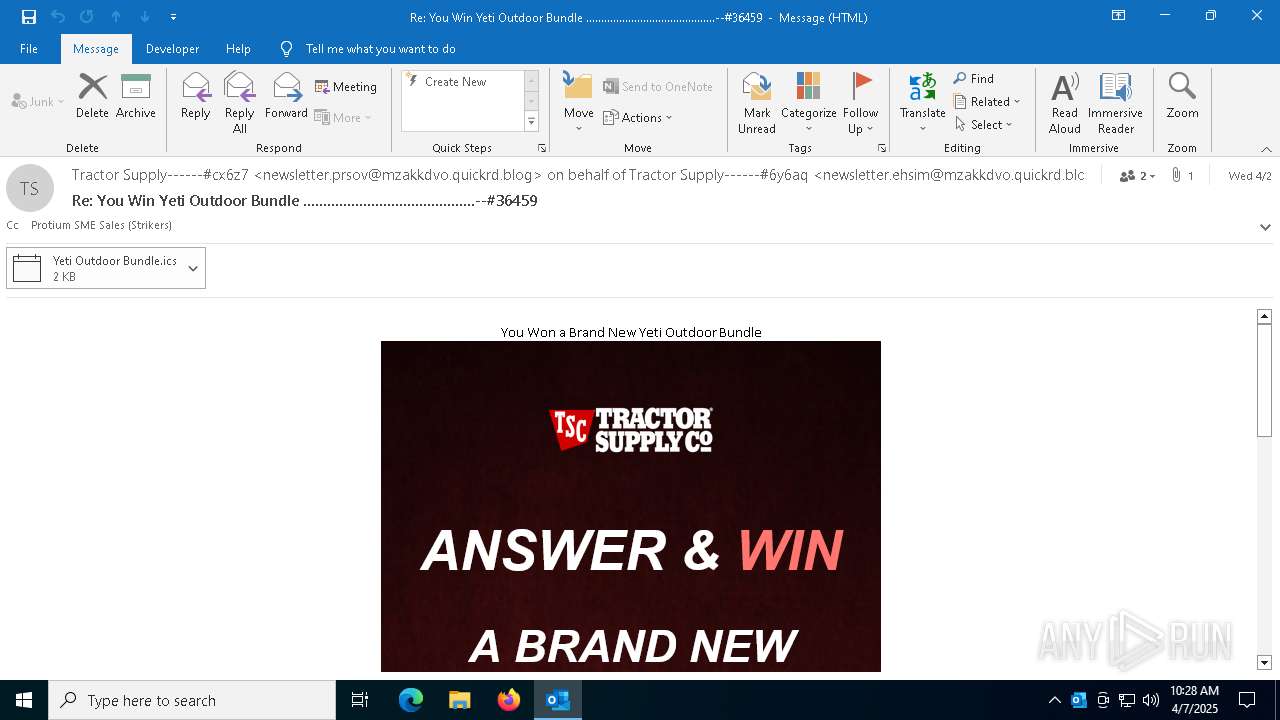Click the Save icon in title bar
Screen dimensions: 1280x720
pyautogui.click(x=29, y=17)
